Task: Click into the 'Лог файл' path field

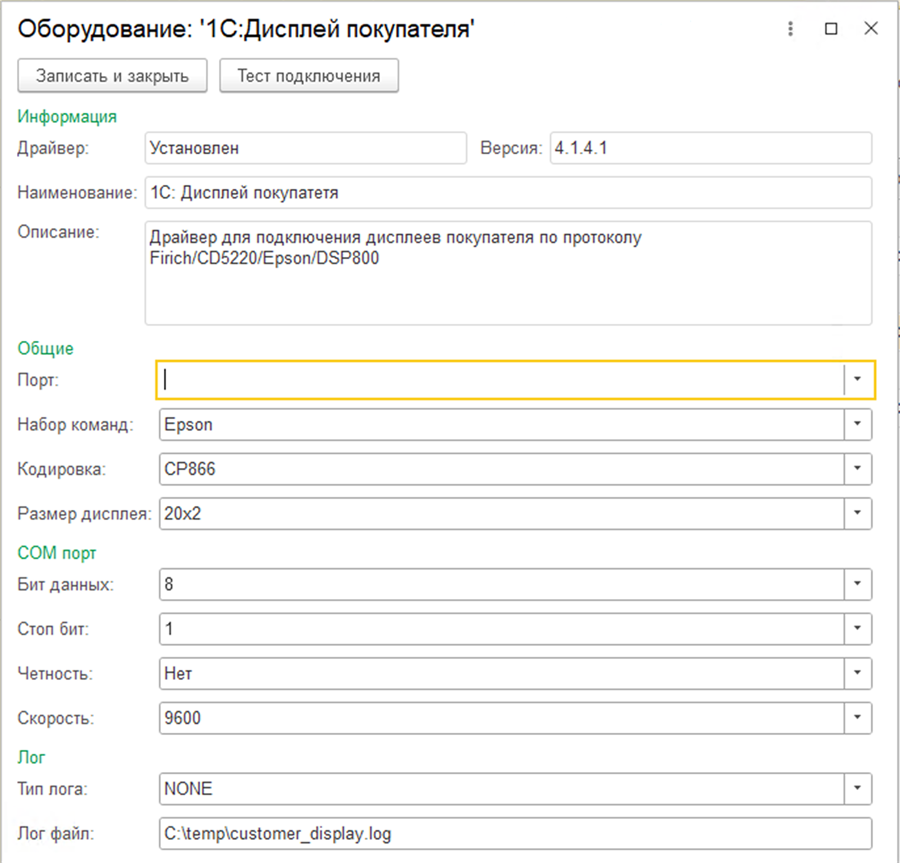Action: pyautogui.click(x=515, y=833)
